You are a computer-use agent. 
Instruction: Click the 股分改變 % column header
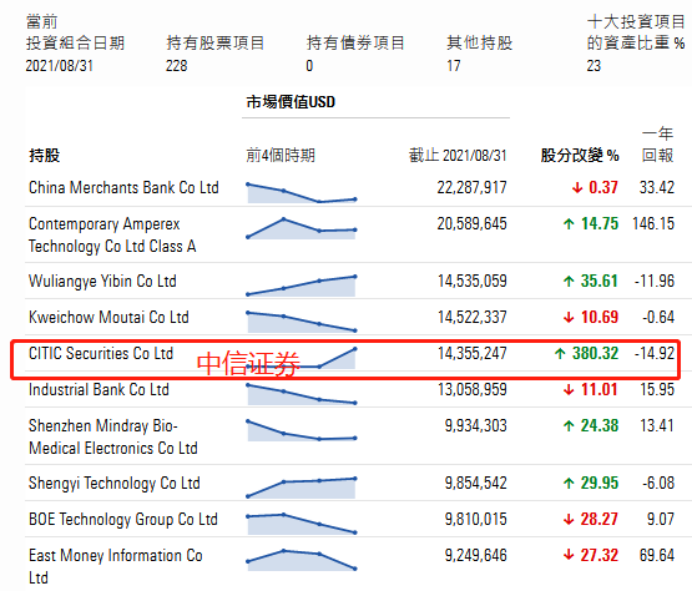[579, 156]
